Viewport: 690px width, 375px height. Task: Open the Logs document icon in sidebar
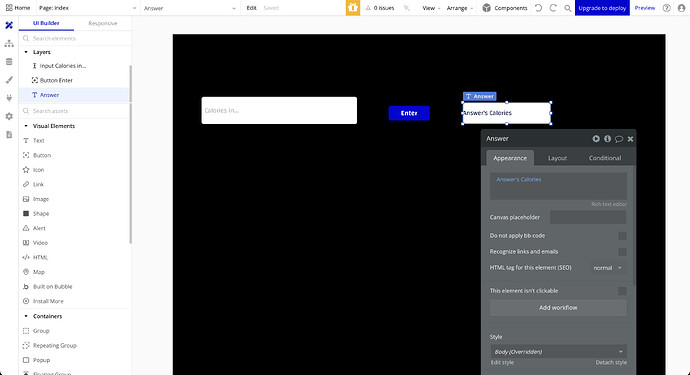click(x=9, y=135)
